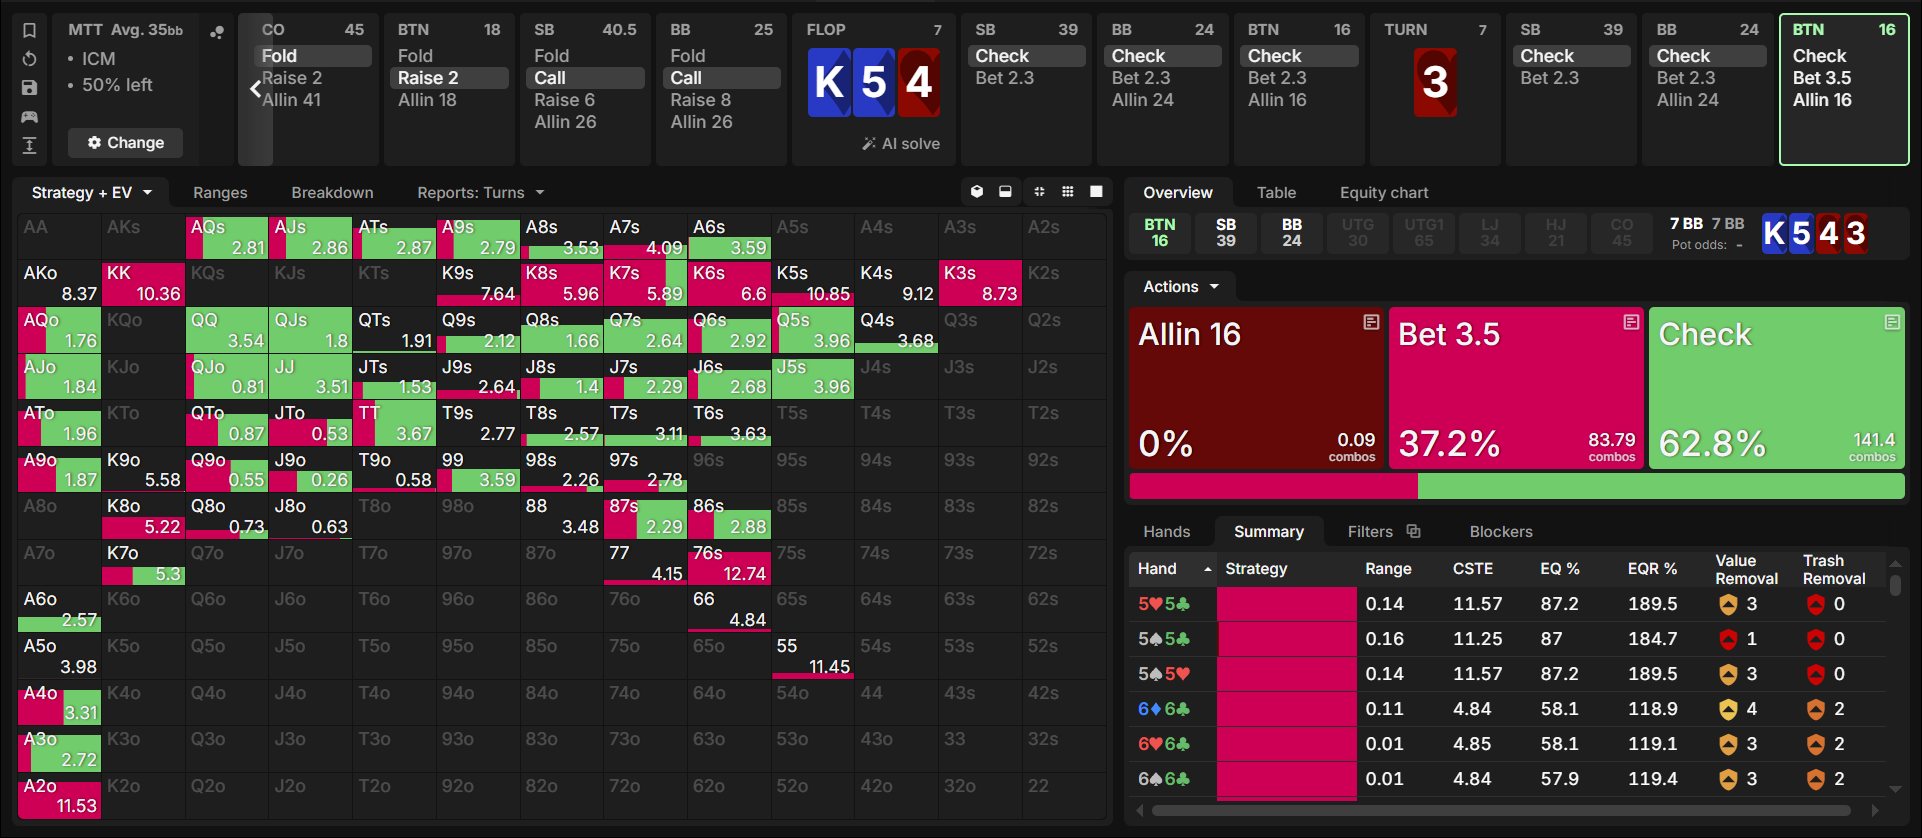The image size is (1922, 838).
Task: Select the small grid matrix size icon
Action: coord(1068,192)
